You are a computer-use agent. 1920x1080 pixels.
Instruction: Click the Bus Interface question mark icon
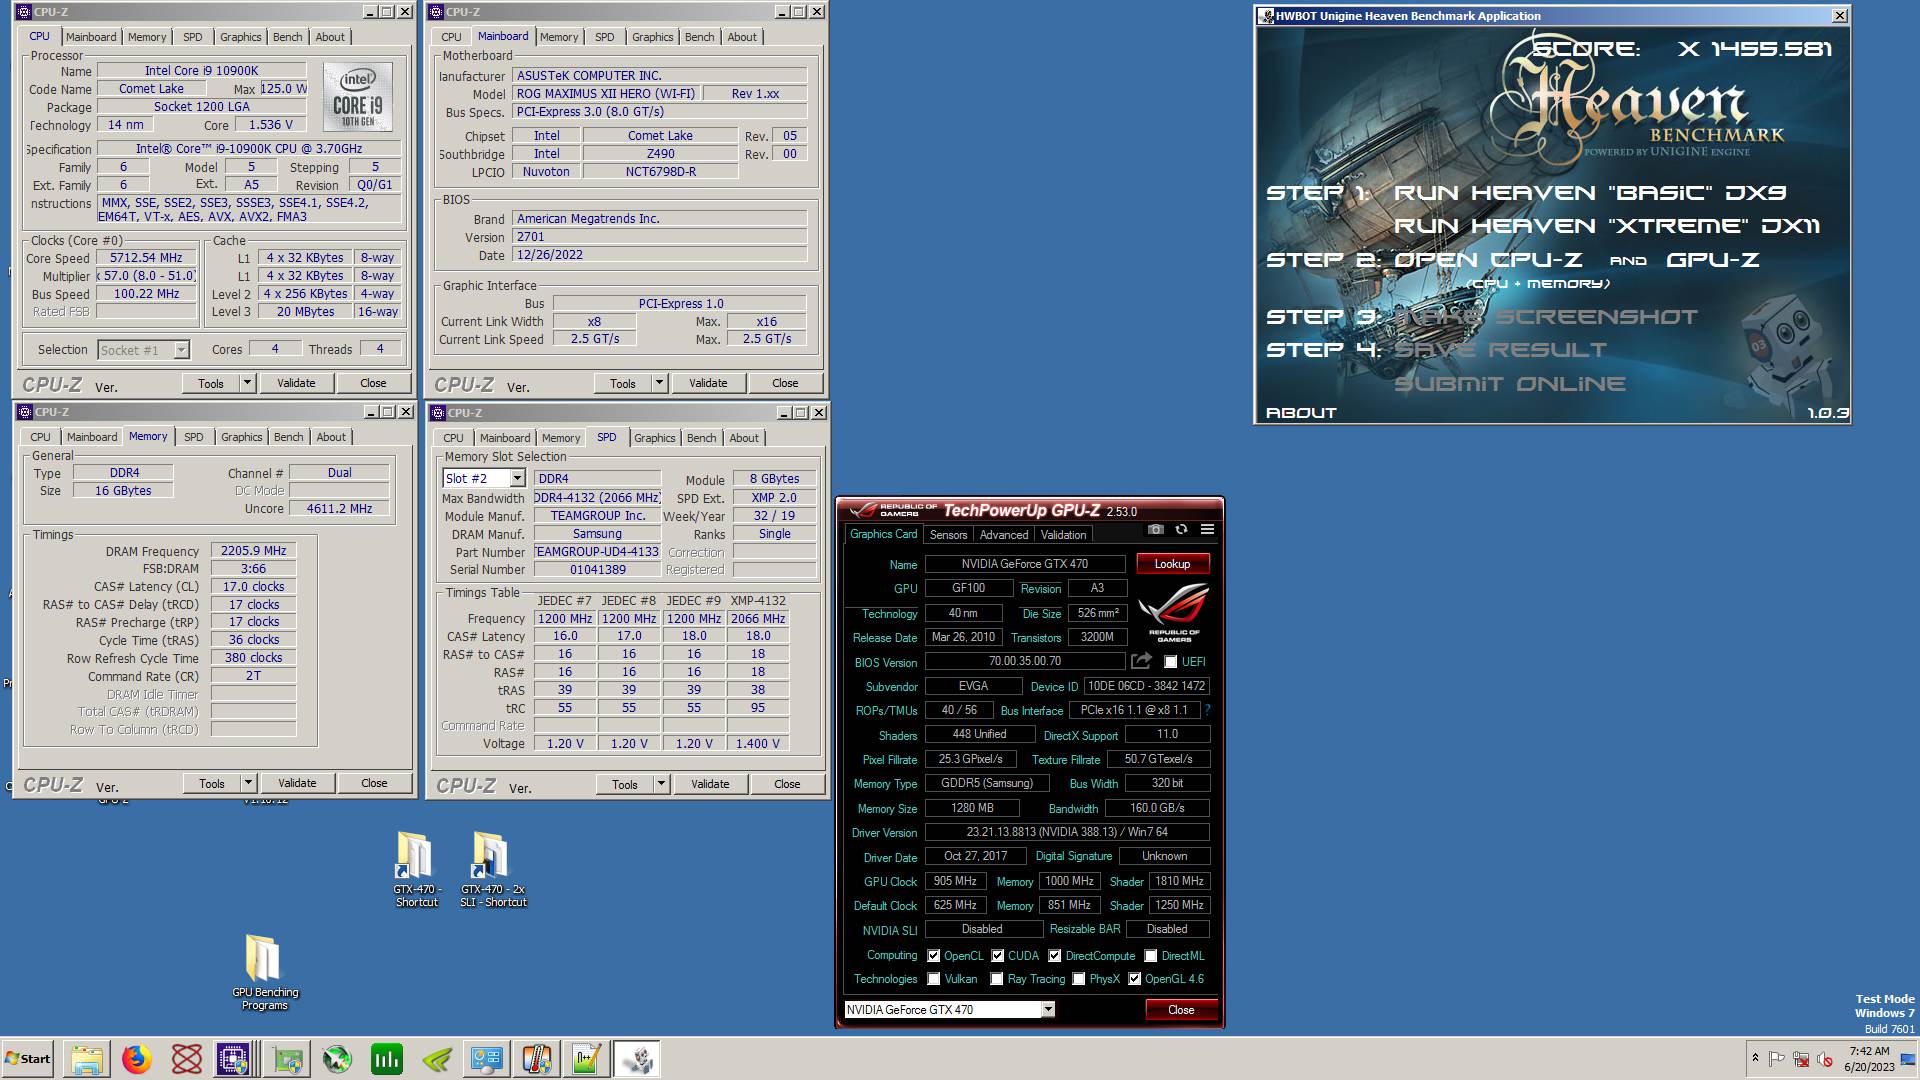[1207, 710]
